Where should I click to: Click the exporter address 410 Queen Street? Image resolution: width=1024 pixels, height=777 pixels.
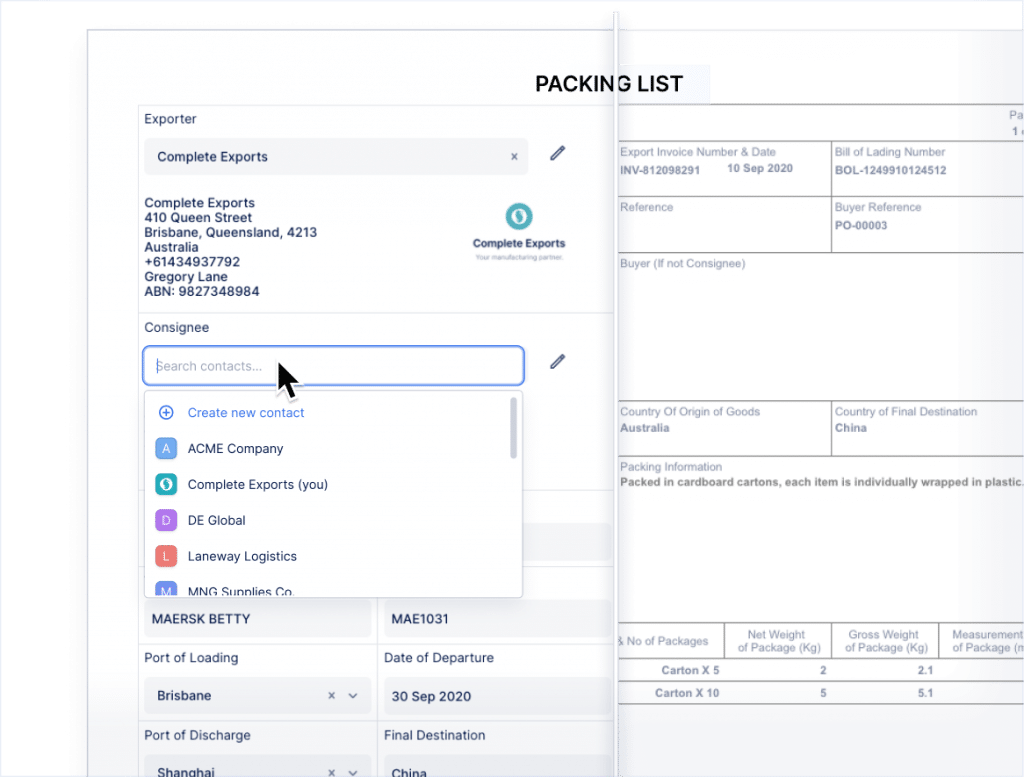tap(198, 218)
